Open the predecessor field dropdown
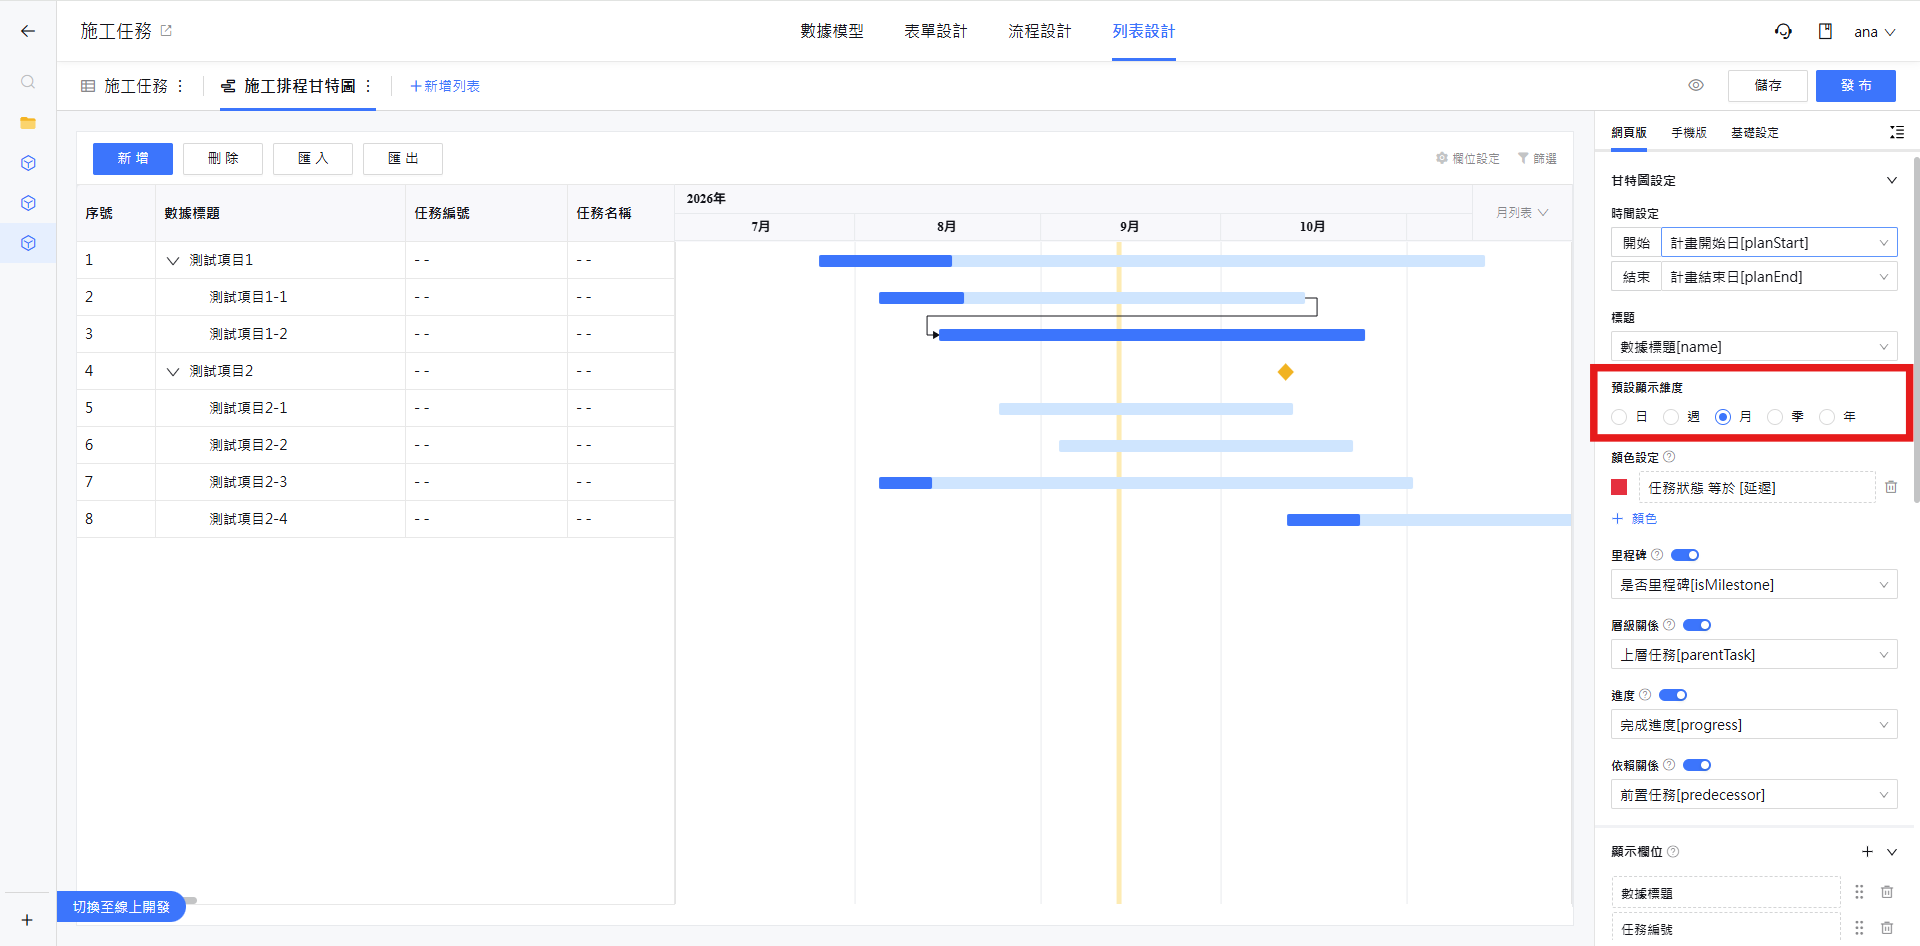 click(x=1754, y=795)
